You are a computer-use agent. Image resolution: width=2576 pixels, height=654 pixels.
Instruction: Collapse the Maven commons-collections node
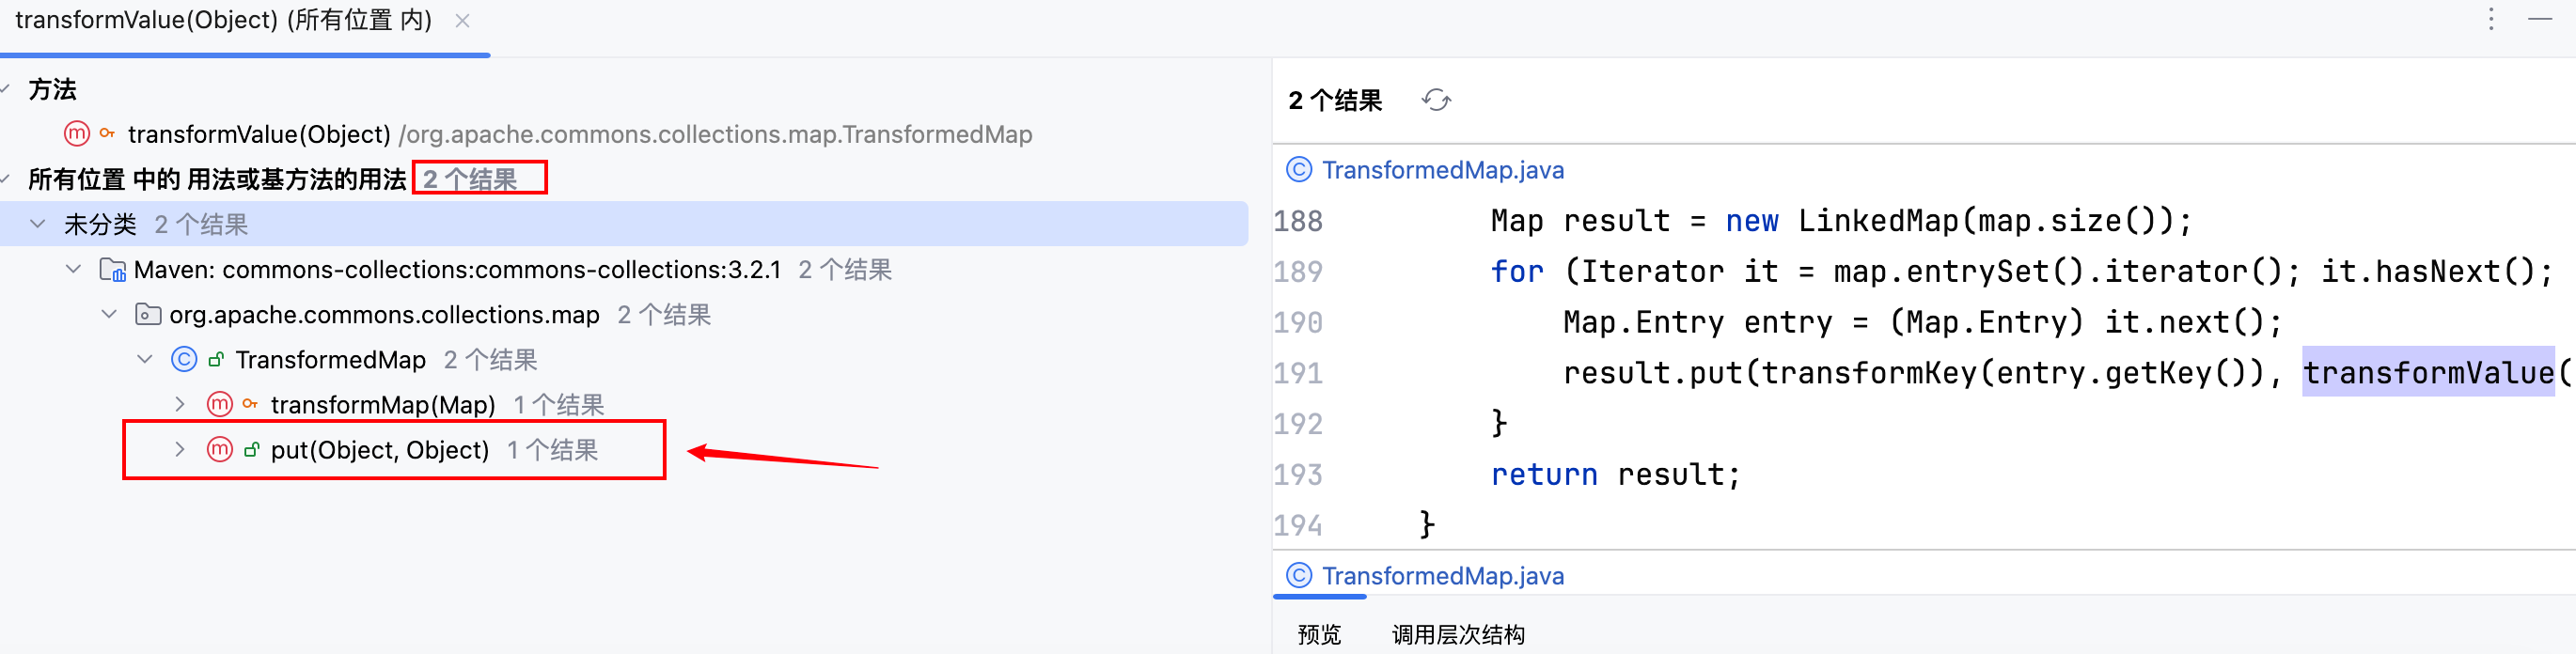tap(74, 269)
